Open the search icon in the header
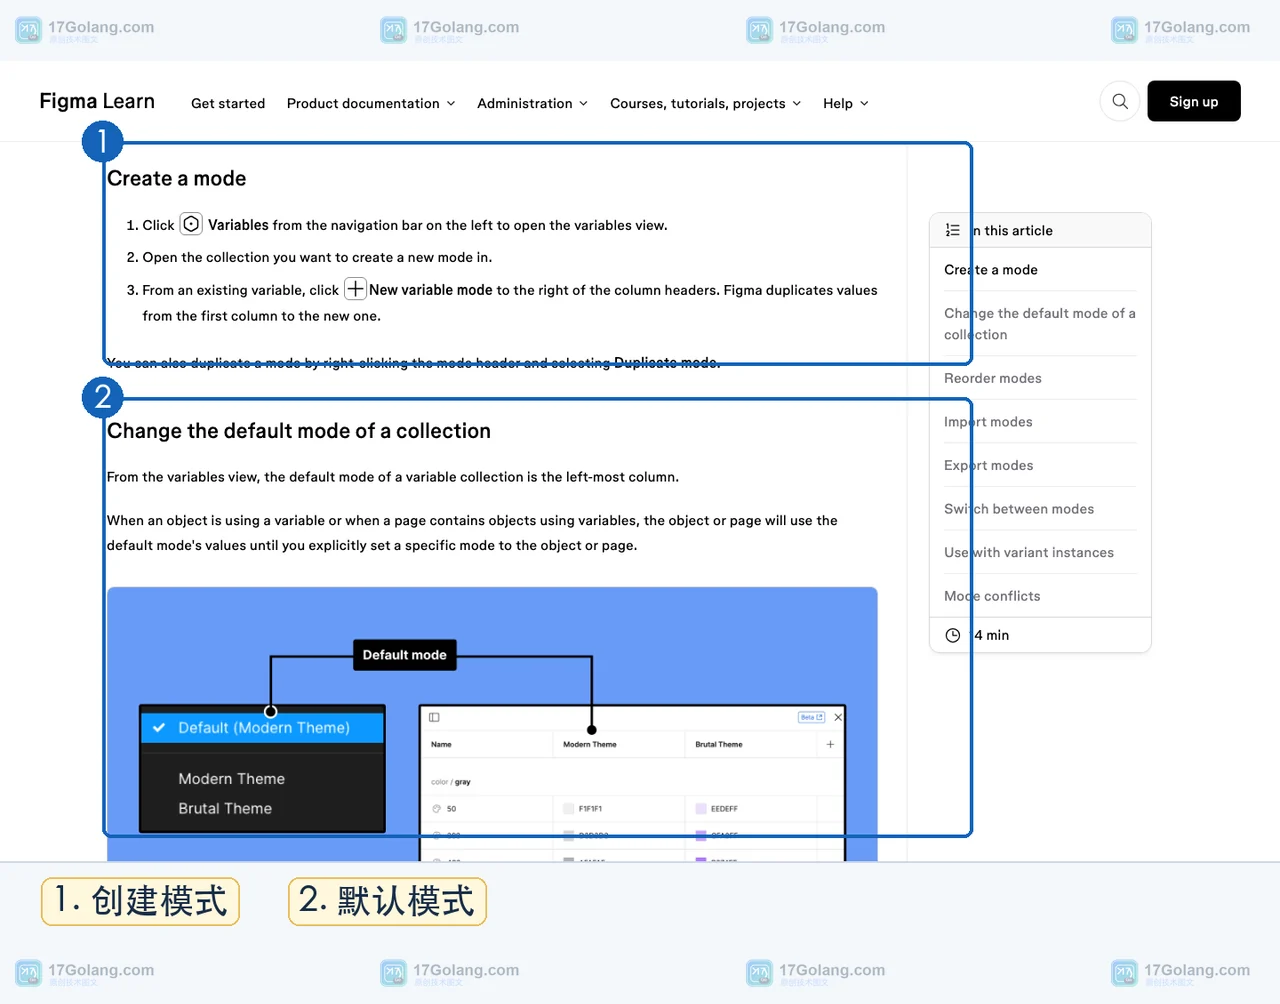 tap(1120, 101)
